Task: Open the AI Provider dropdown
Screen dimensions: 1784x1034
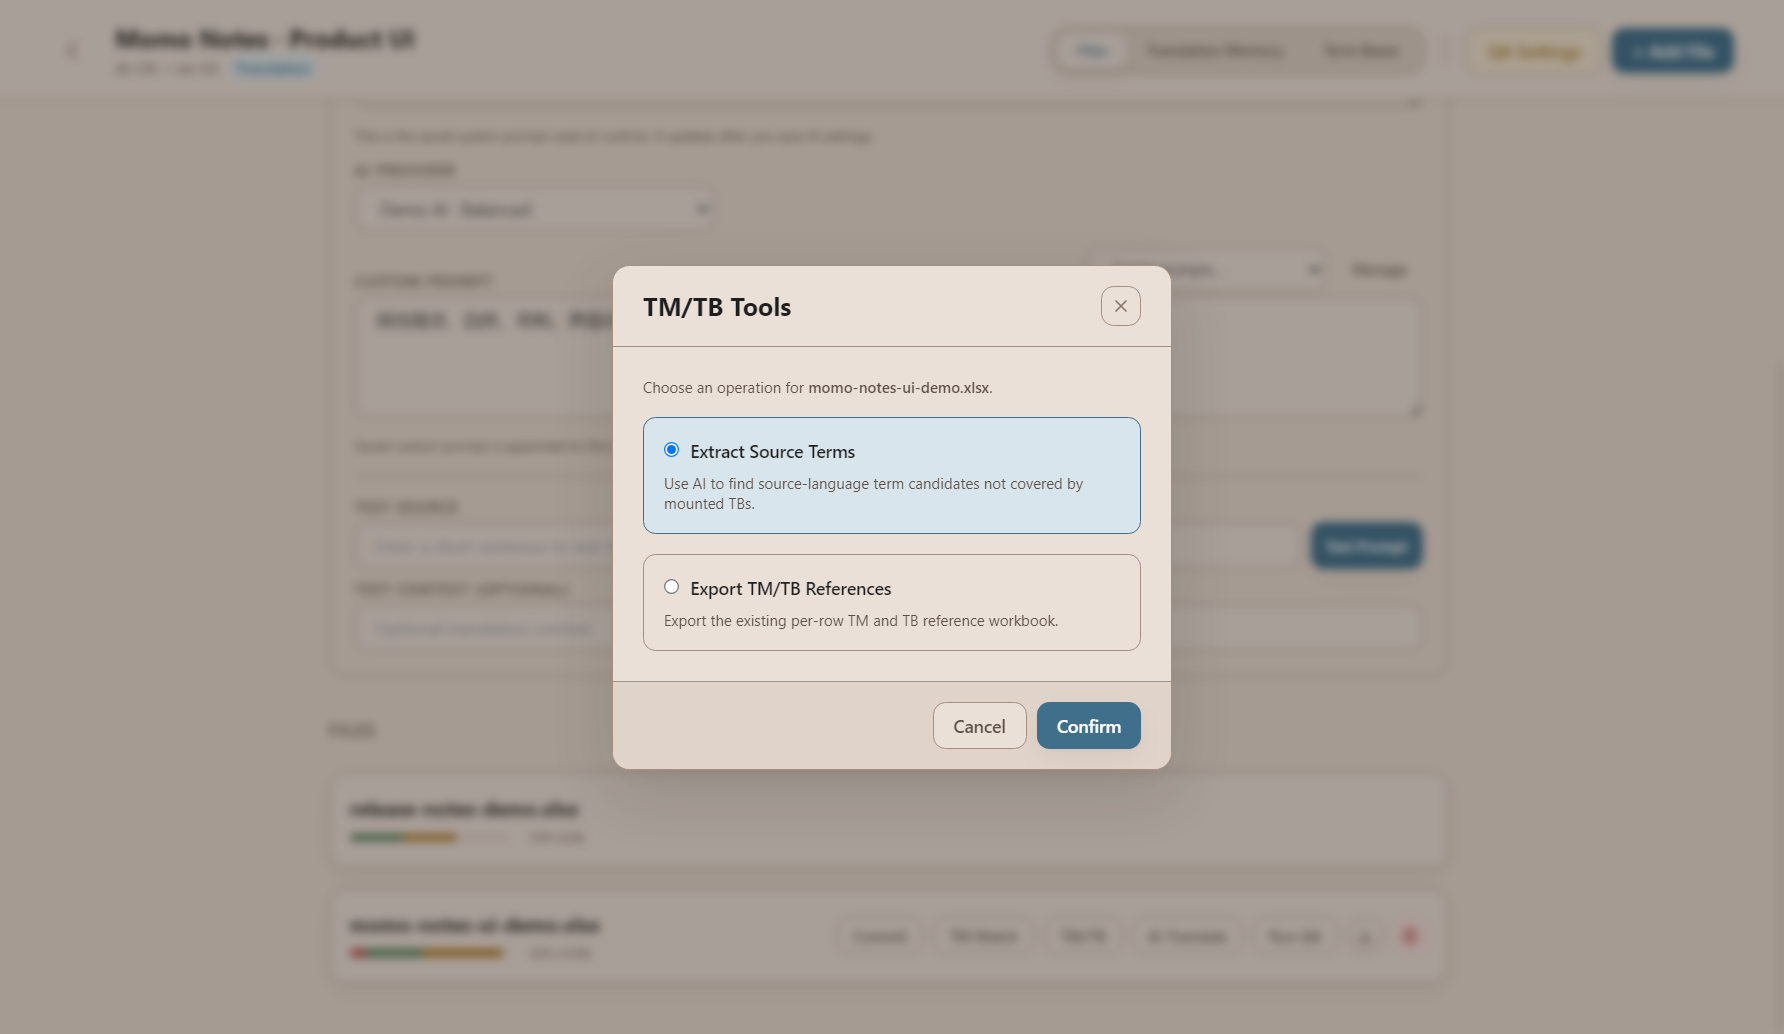Action: [x=536, y=210]
